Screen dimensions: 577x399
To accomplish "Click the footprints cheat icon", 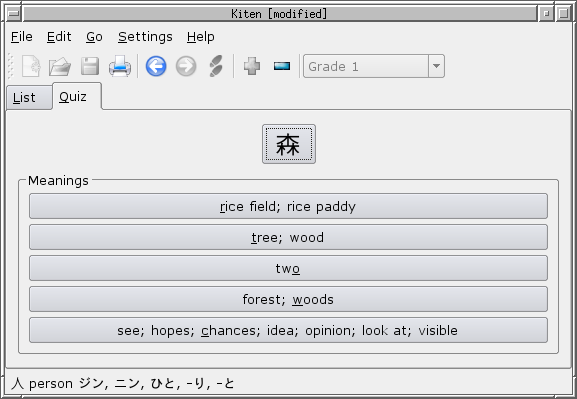I will point(216,66).
